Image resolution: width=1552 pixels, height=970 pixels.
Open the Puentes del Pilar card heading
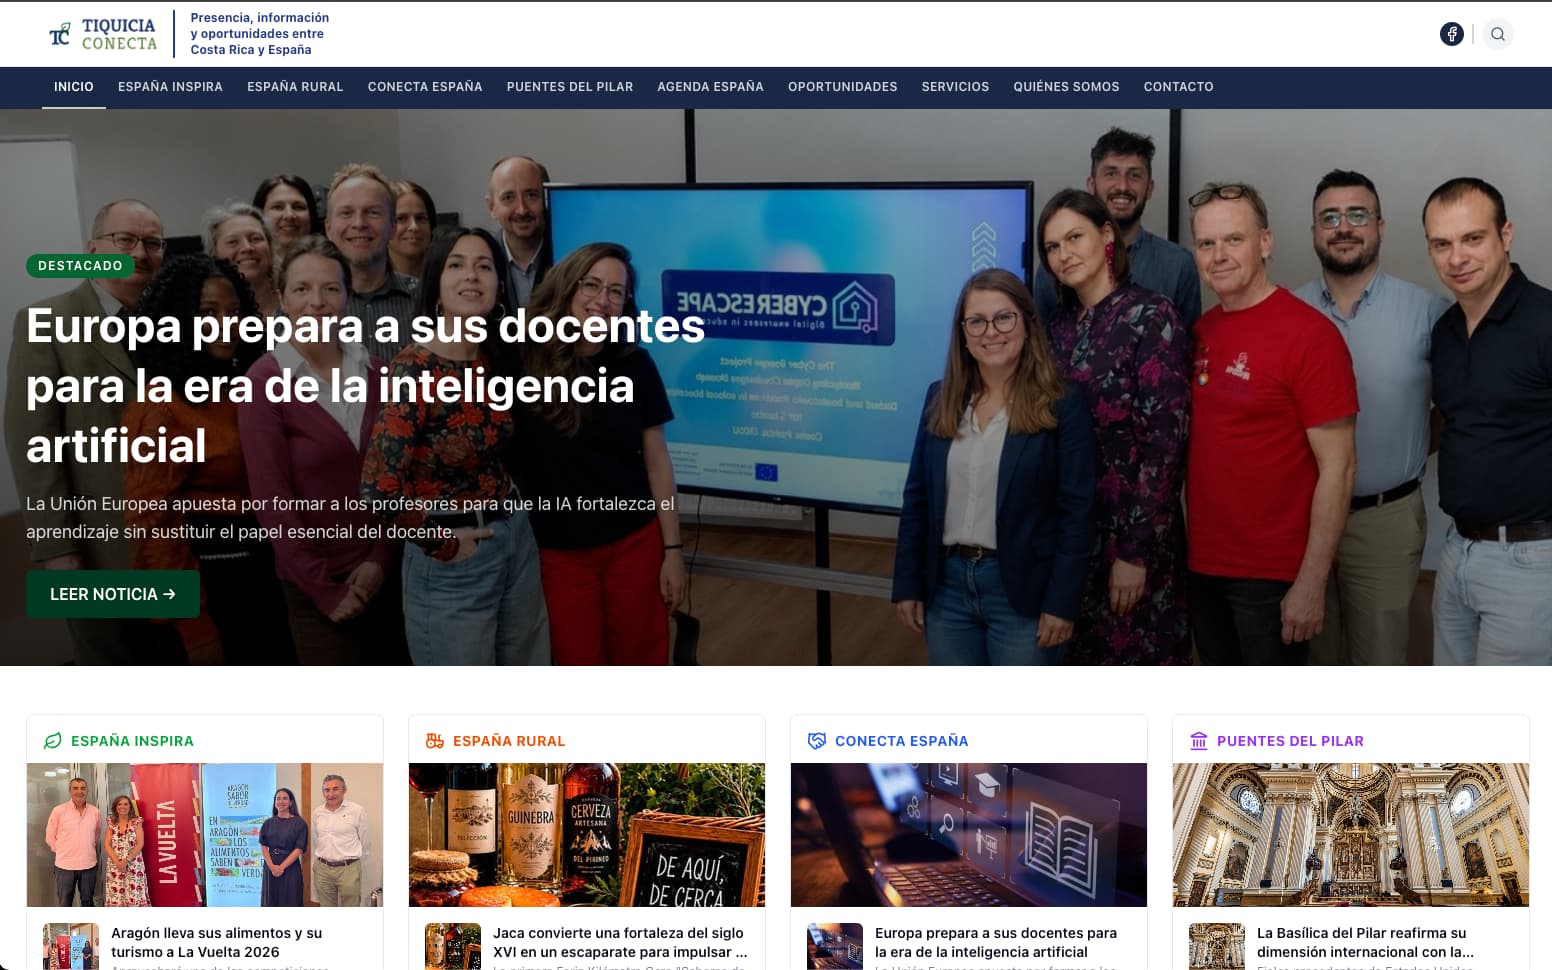pos(1290,741)
